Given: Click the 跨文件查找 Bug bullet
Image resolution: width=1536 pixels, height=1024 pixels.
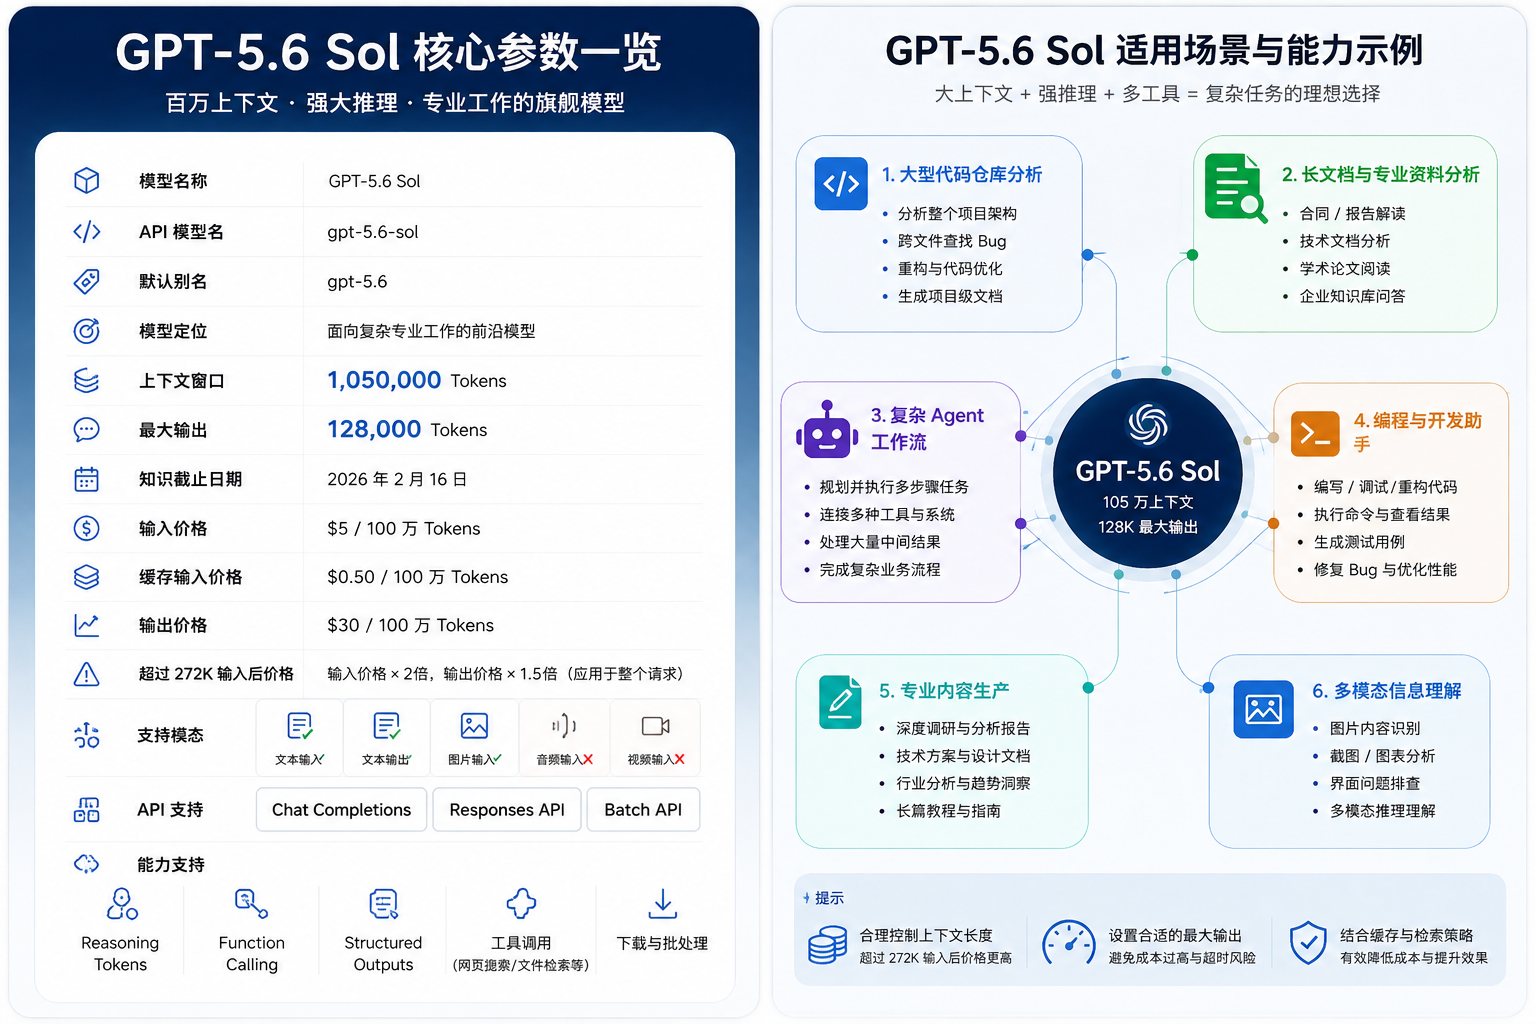Looking at the screenshot, I should (x=952, y=241).
